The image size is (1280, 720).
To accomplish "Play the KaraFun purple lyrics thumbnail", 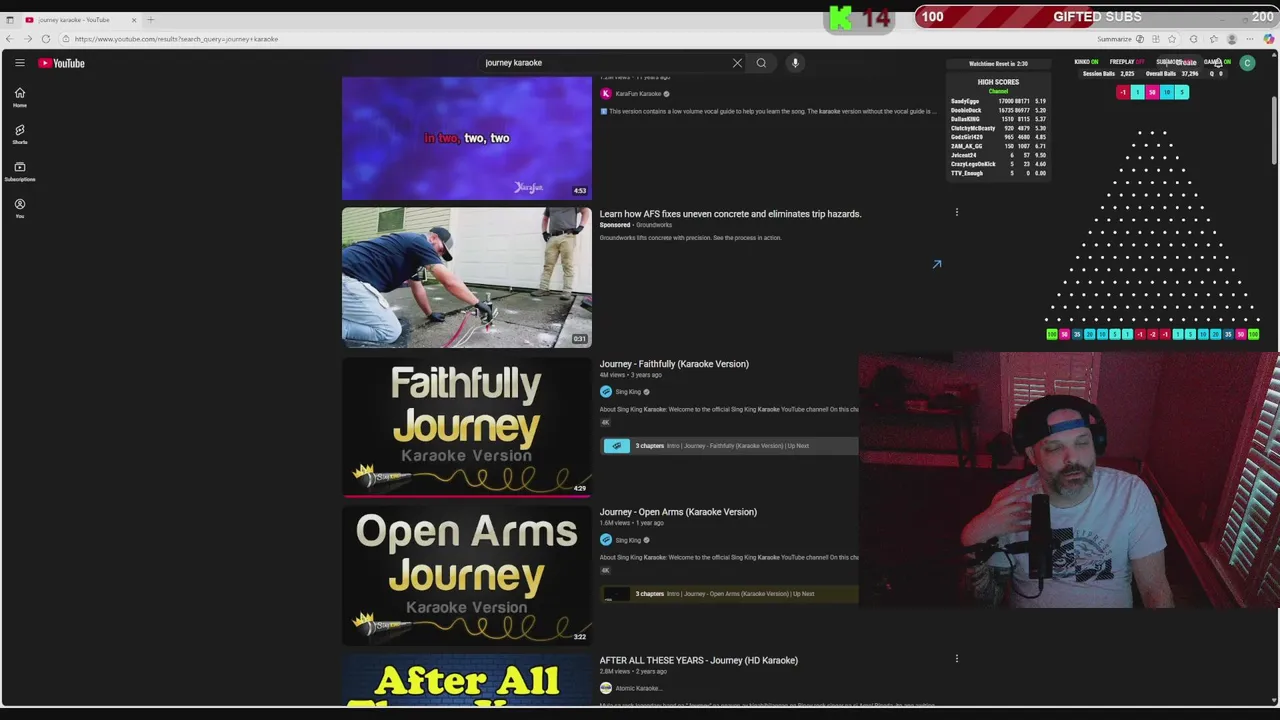I will (466, 138).
